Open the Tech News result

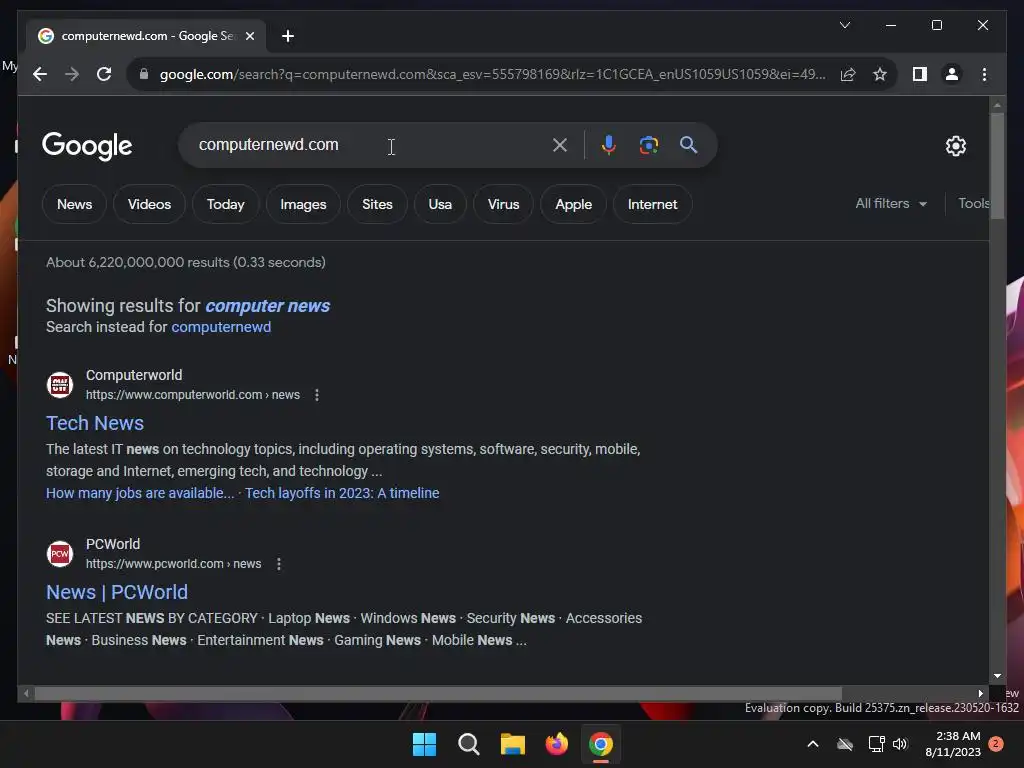(95, 423)
